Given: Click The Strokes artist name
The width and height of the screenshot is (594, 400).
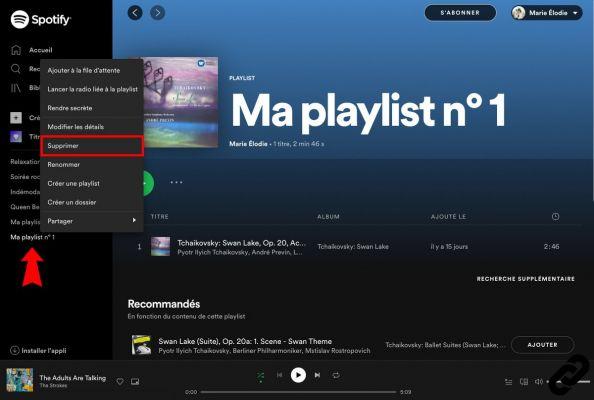Looking at the screenshot, I should tap(53, 386).
